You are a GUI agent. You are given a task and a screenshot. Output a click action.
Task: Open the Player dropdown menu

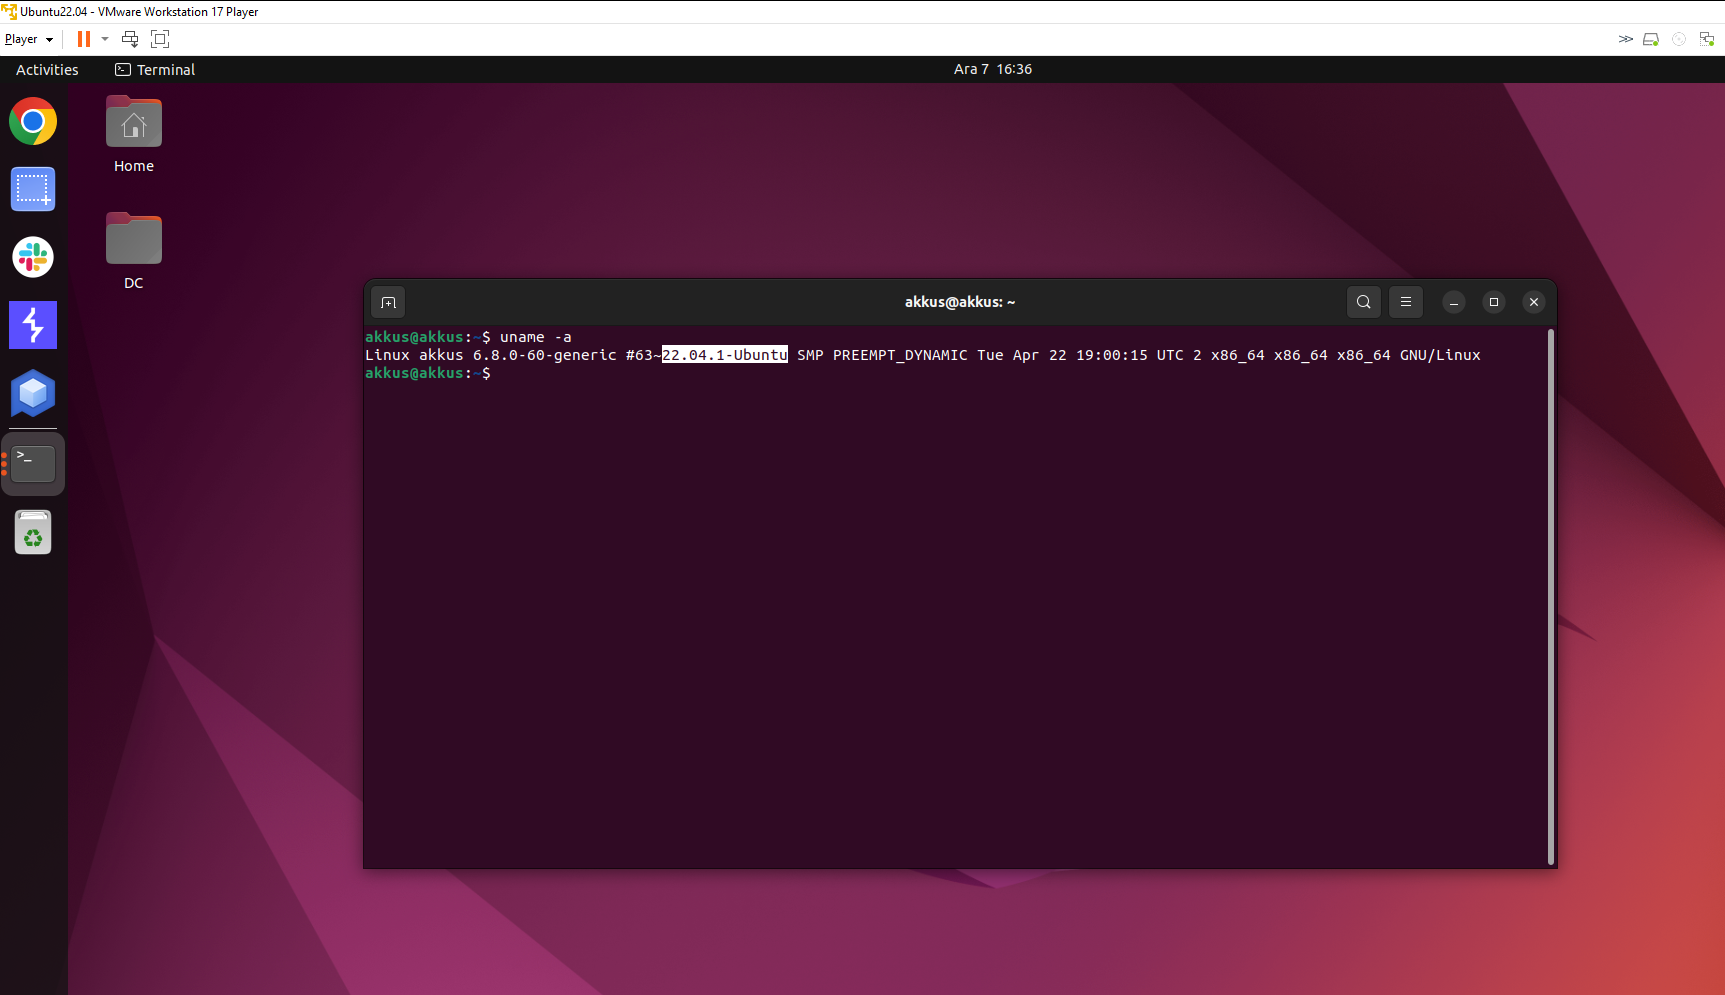pos(28,39)
